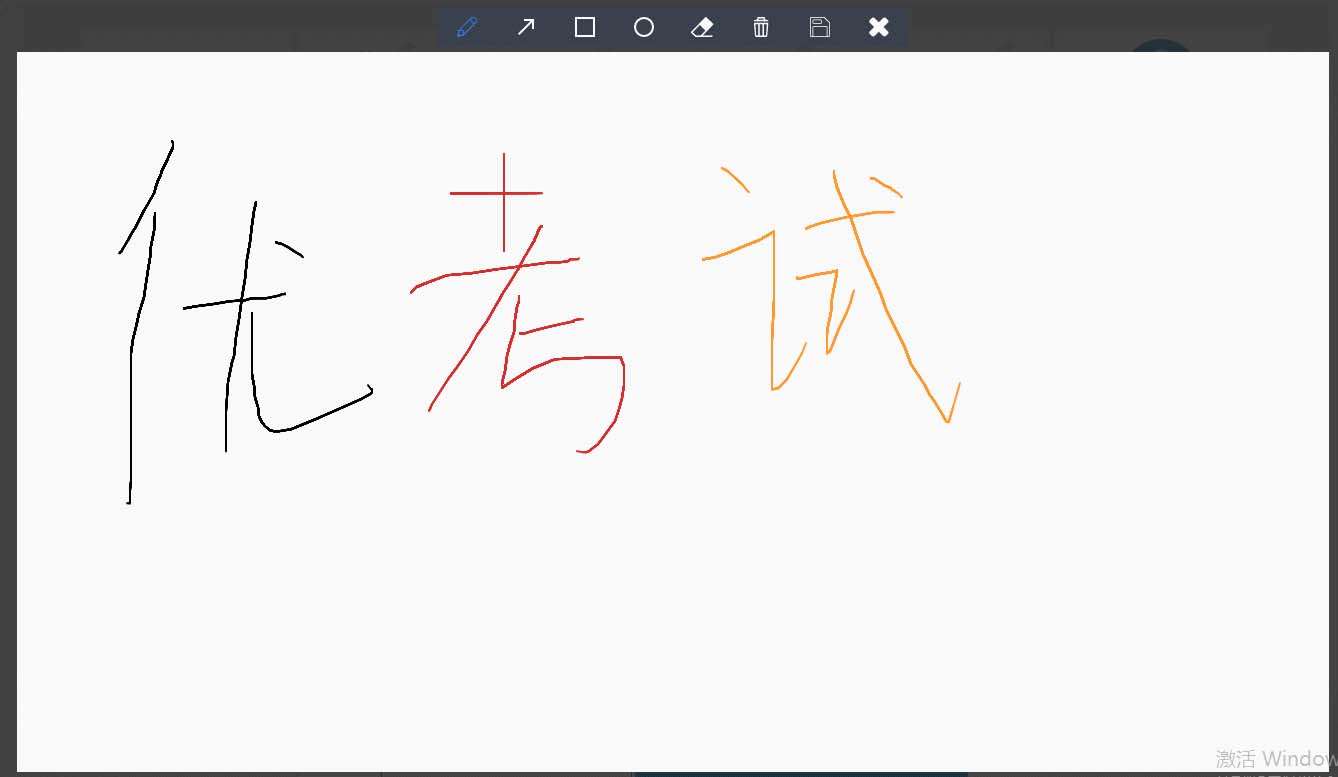The image size is (1338, 777).
Task: Click the dimmed background left of the toolbar
Action: tap(200, 27)
